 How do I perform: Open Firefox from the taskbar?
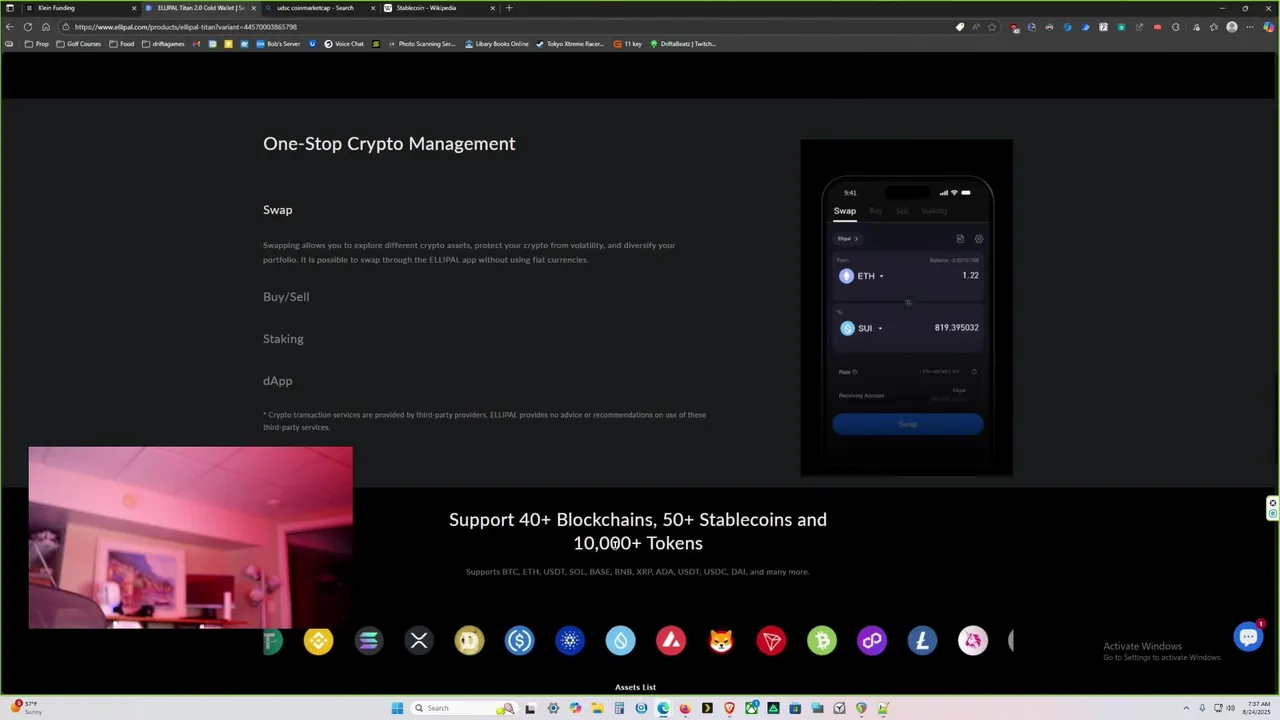[685, 708]
